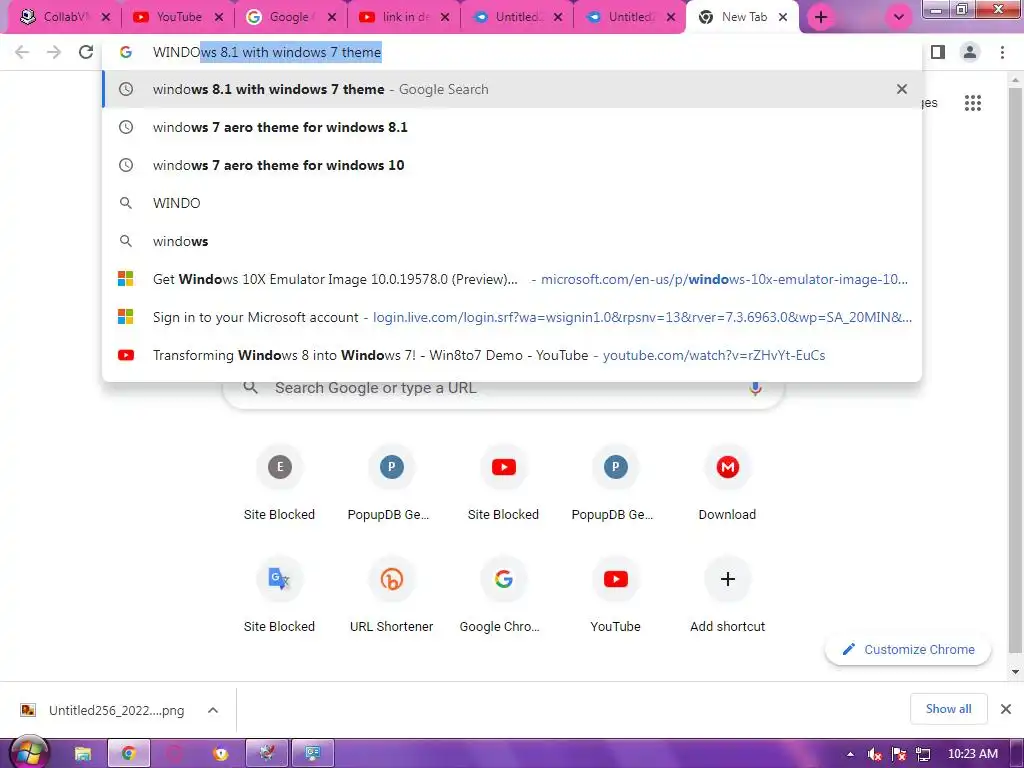
Task: Open File Explorer from taskbar
Action: (x=83, y=754)
